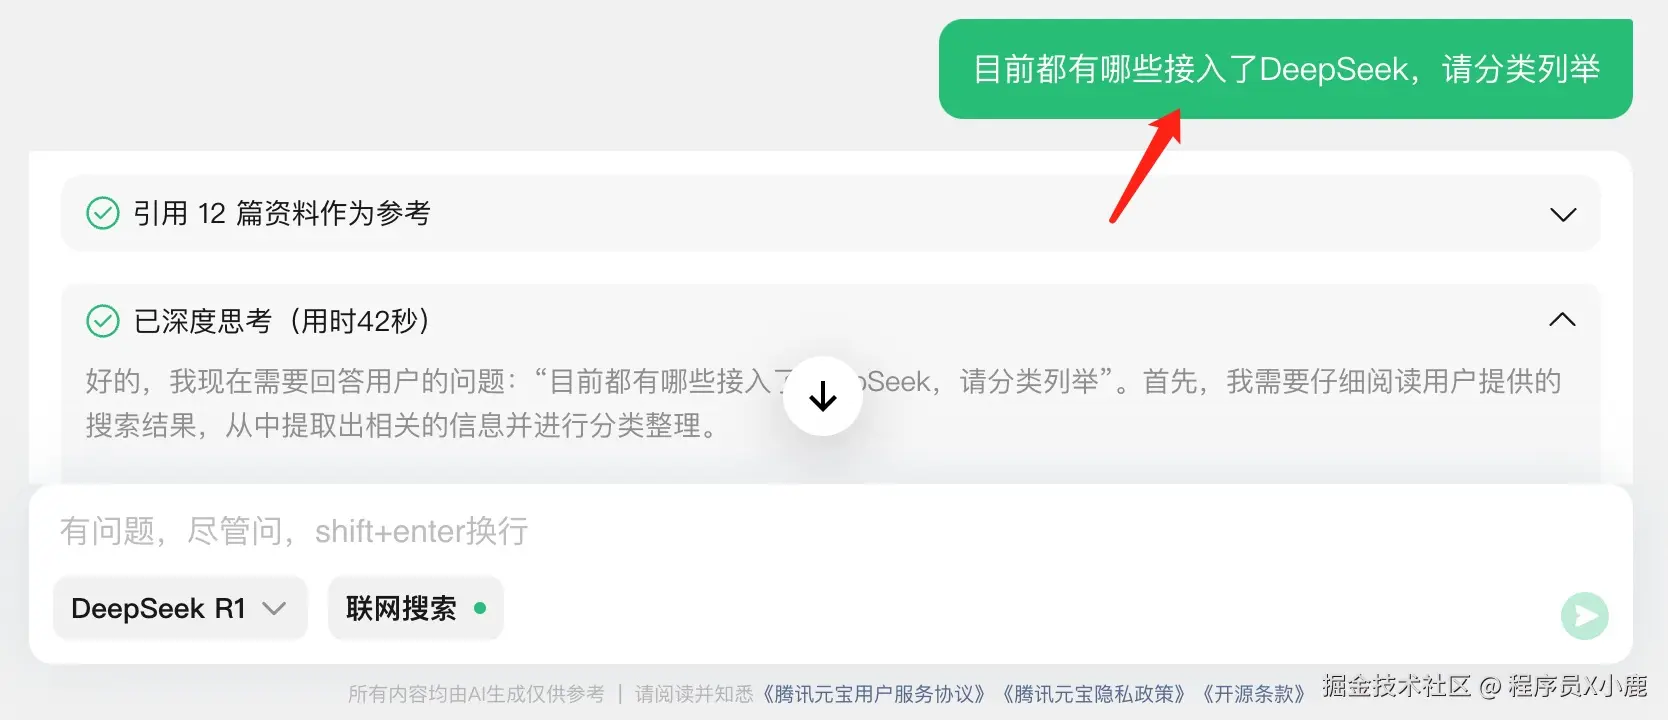Click the green checkmark beside 引用 12 篇资料

pos(103,213)
